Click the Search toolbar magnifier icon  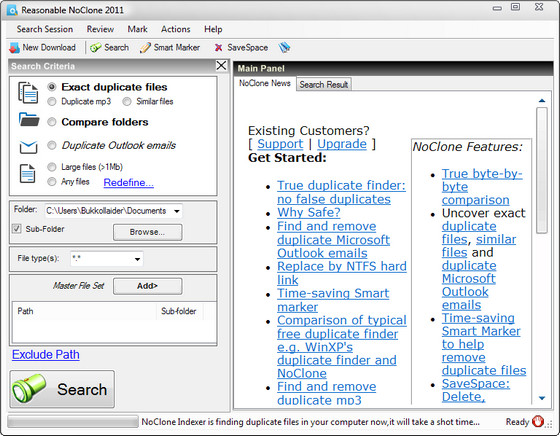tap(95, 48)
